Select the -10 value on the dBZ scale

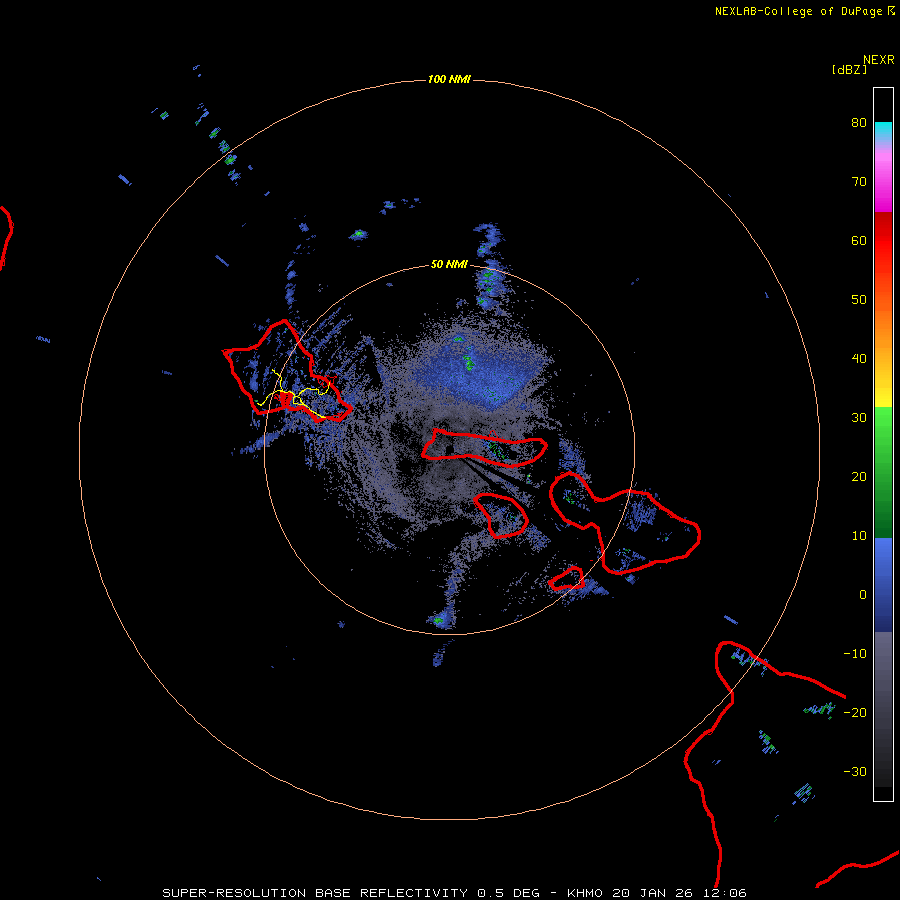(855, 653)
